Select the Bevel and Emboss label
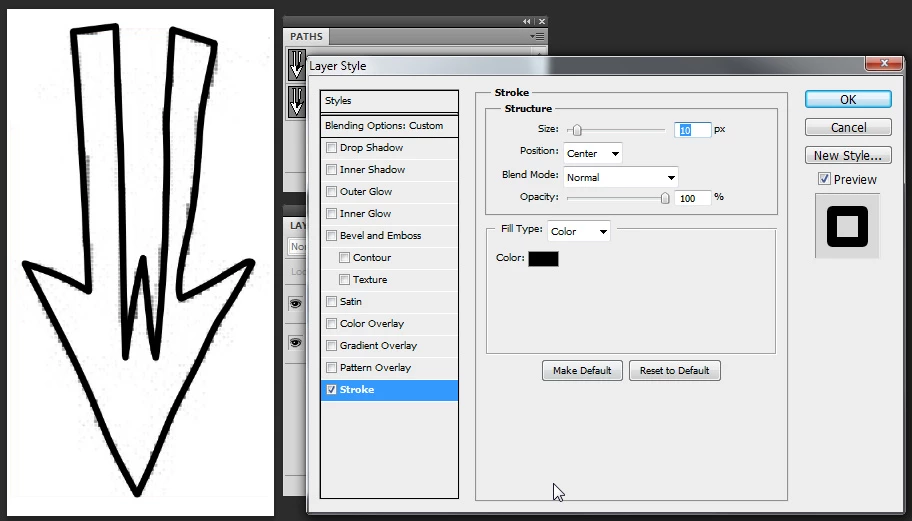Viewport: 912px width, 521px height. tap(380, 235)
